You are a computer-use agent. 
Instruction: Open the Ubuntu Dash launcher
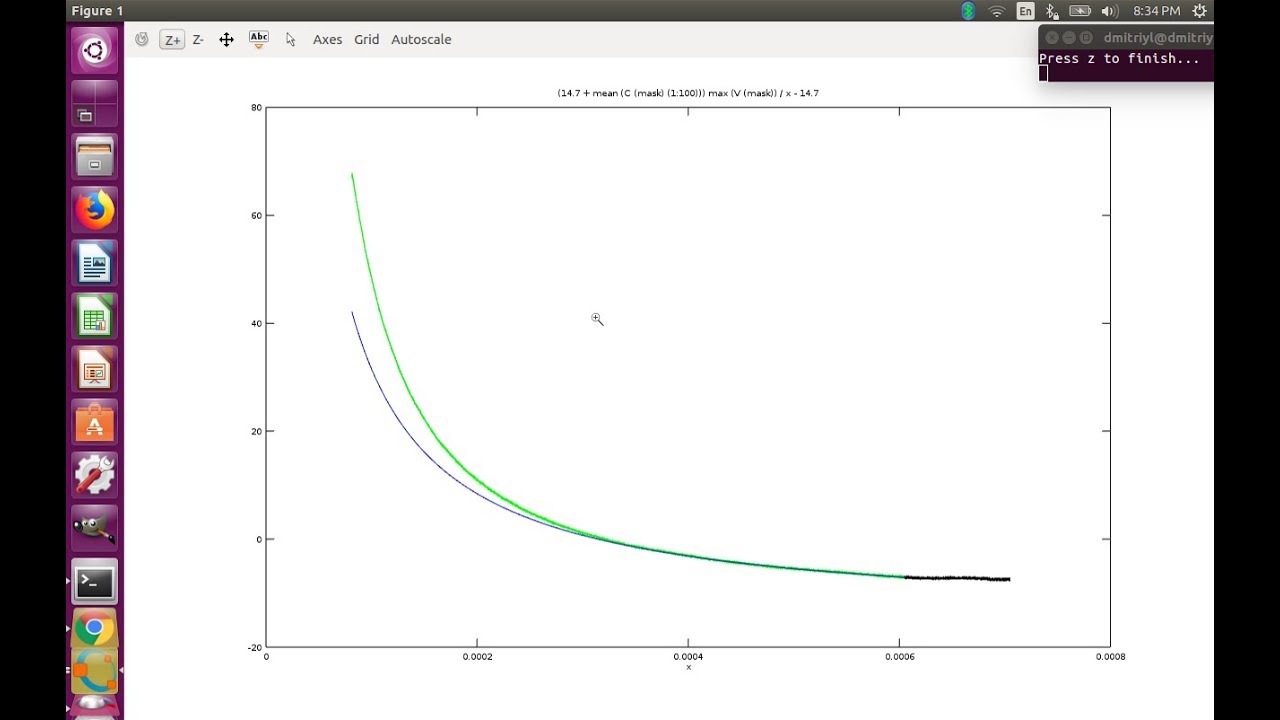[95, 50]
